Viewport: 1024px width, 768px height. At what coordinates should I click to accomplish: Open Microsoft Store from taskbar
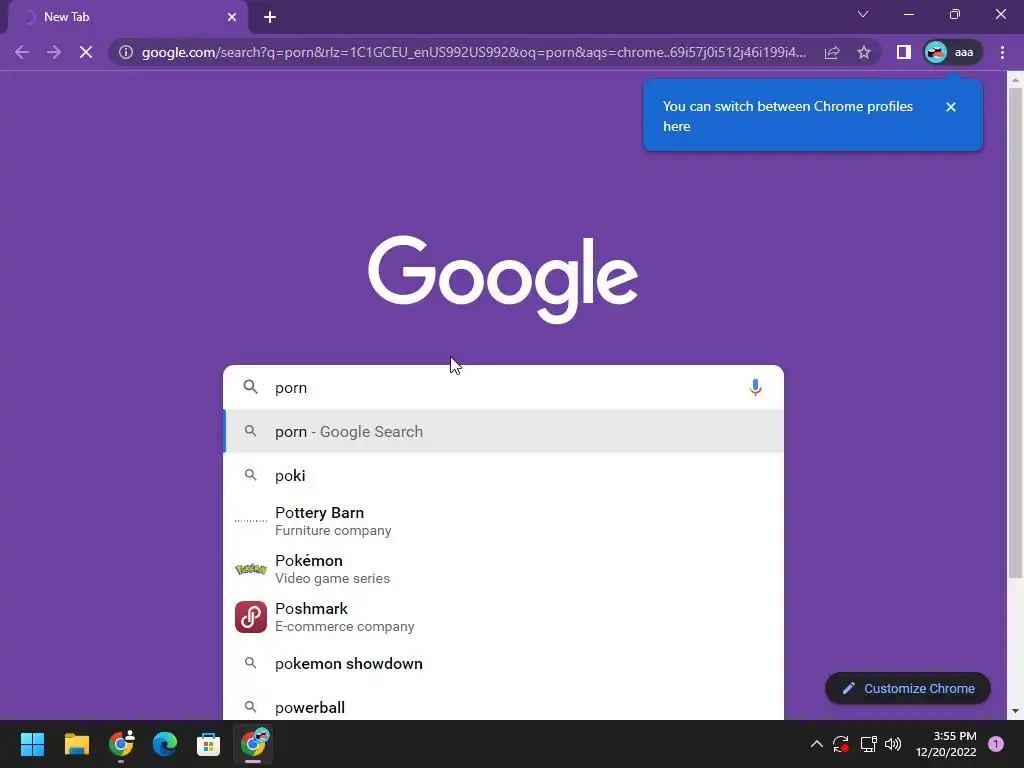[x=208, y=744]
